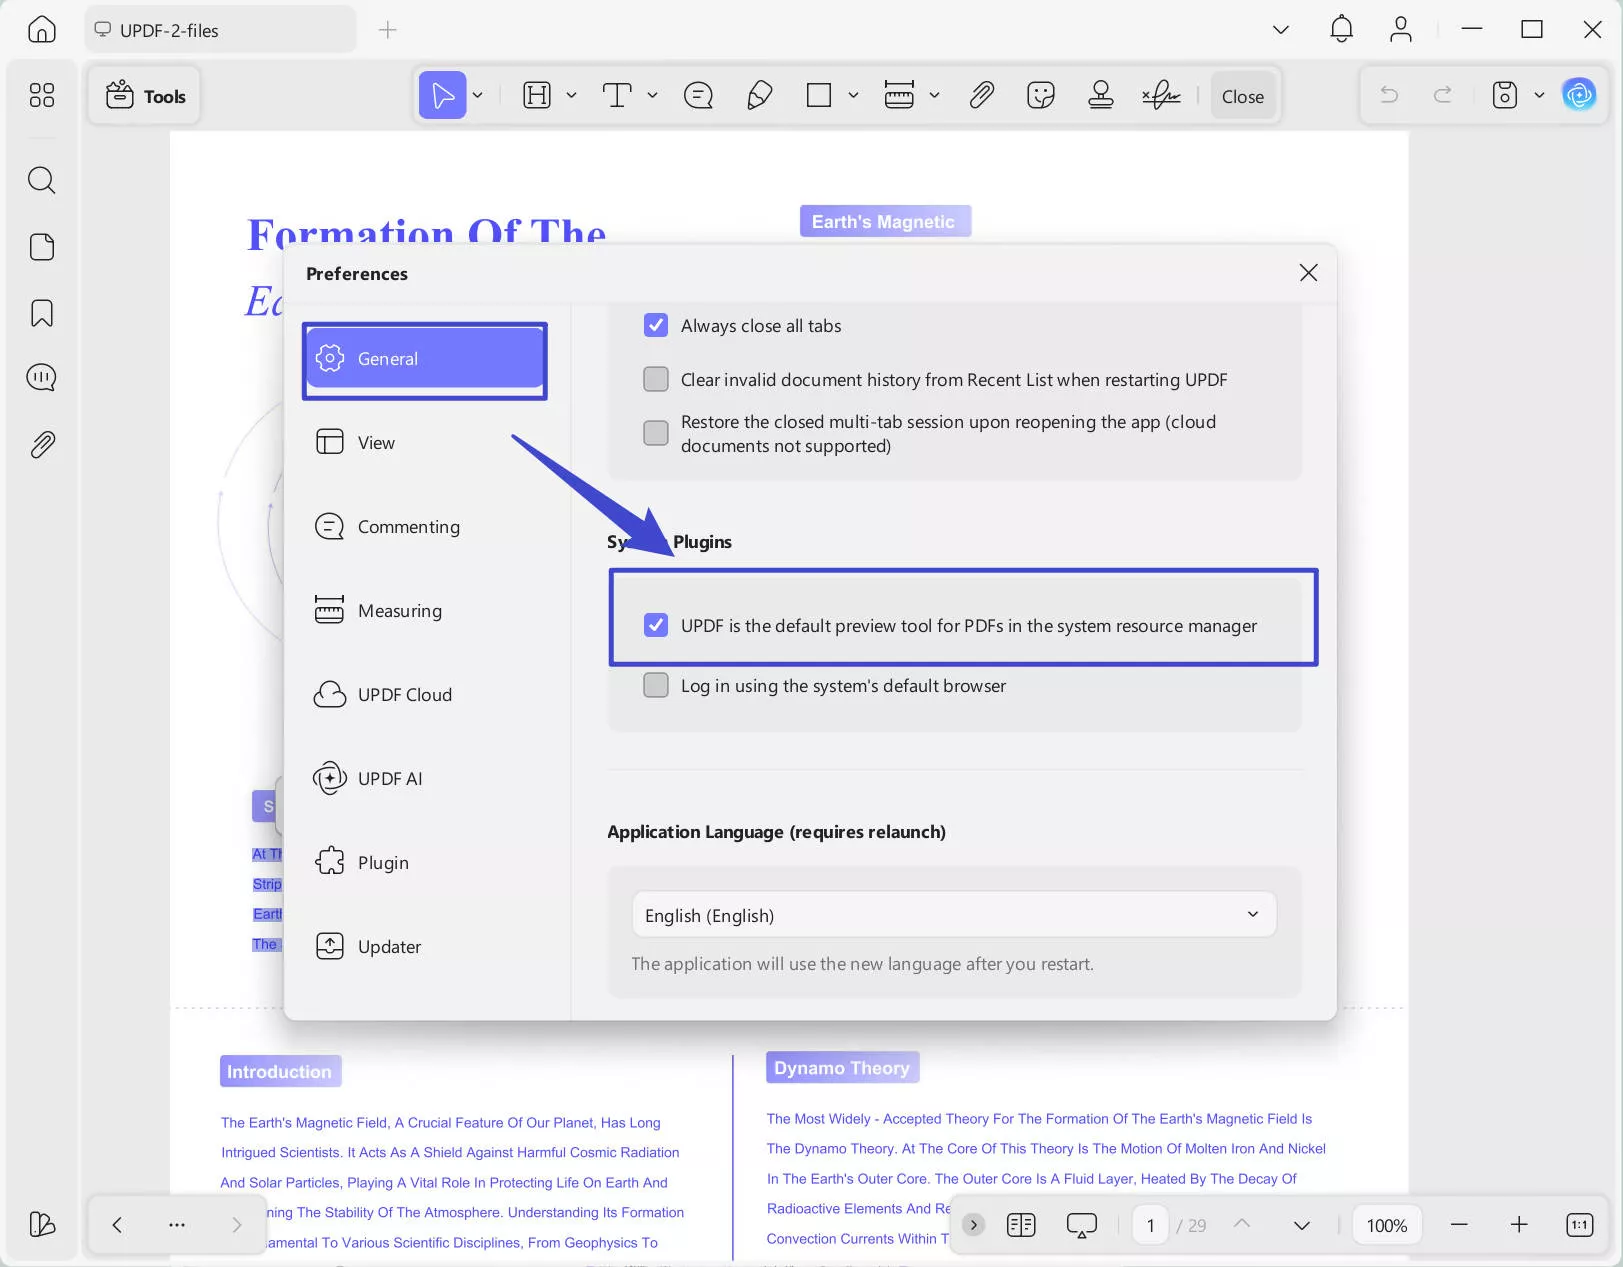Select the rectangle shape tool
The image size is (1623, 1267).
click(819, 96)
